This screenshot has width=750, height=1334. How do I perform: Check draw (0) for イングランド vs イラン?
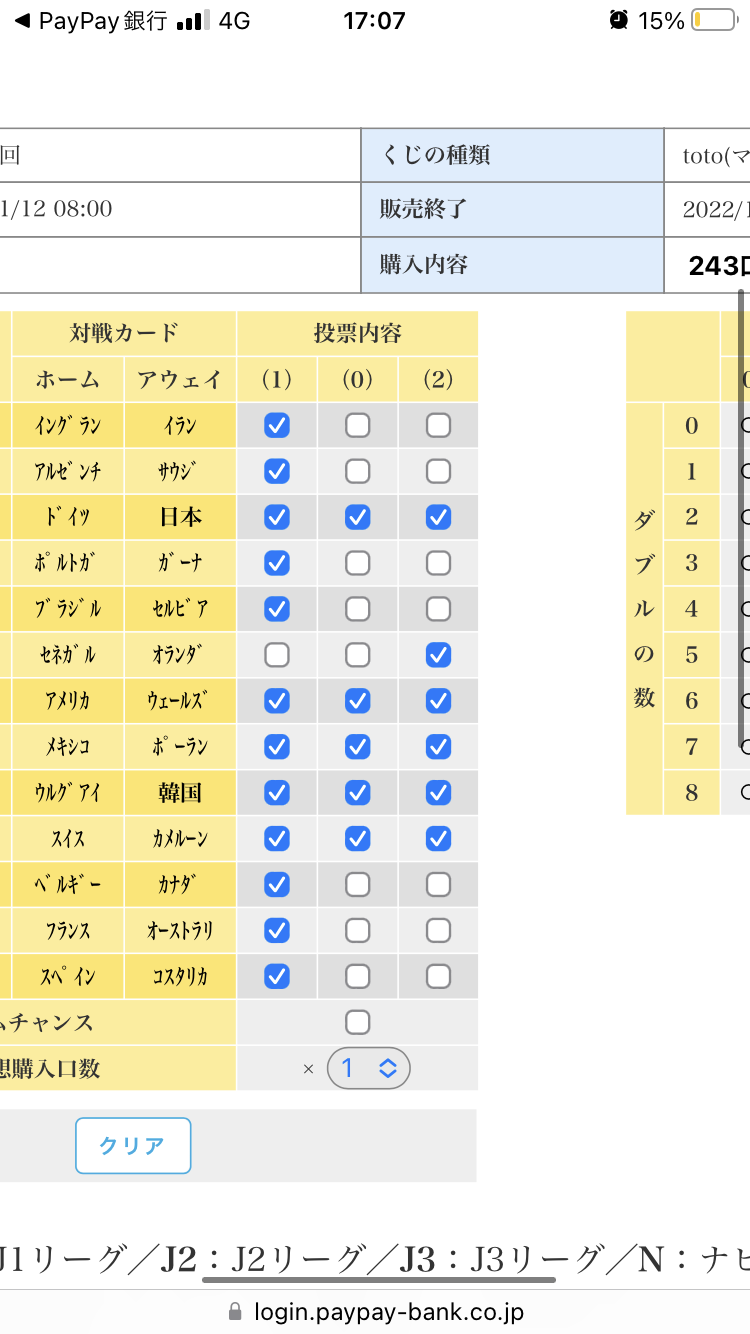tap(357, 426)
